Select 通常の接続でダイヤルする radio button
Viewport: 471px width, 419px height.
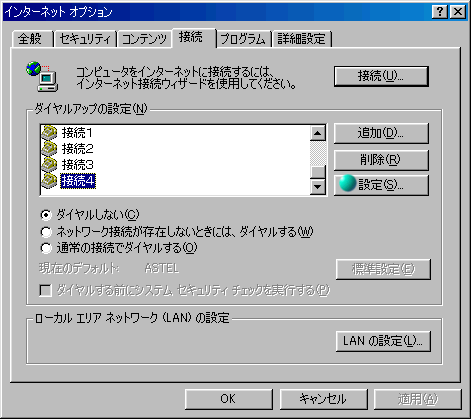46,248
